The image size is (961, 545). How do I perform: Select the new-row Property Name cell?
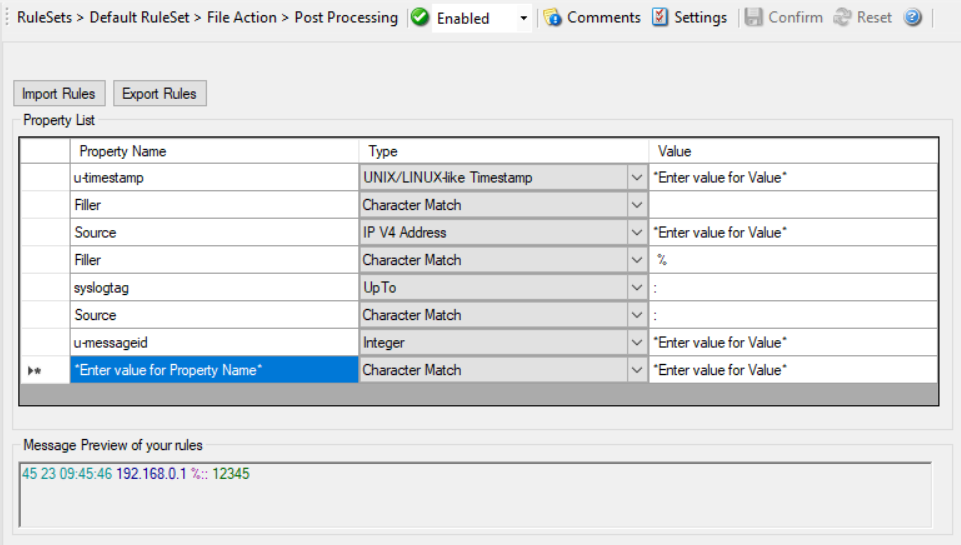[213, 370]
